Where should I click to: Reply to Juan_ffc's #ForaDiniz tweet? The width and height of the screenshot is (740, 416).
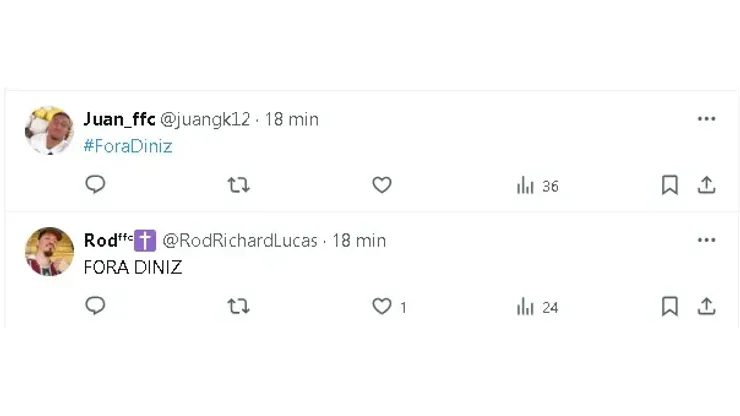pyautogui.click(x=95, y=185)
